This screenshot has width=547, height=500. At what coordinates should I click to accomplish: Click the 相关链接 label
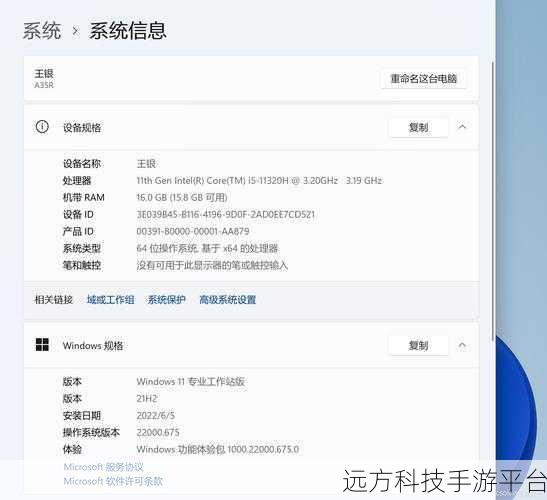tap(54, 300)
